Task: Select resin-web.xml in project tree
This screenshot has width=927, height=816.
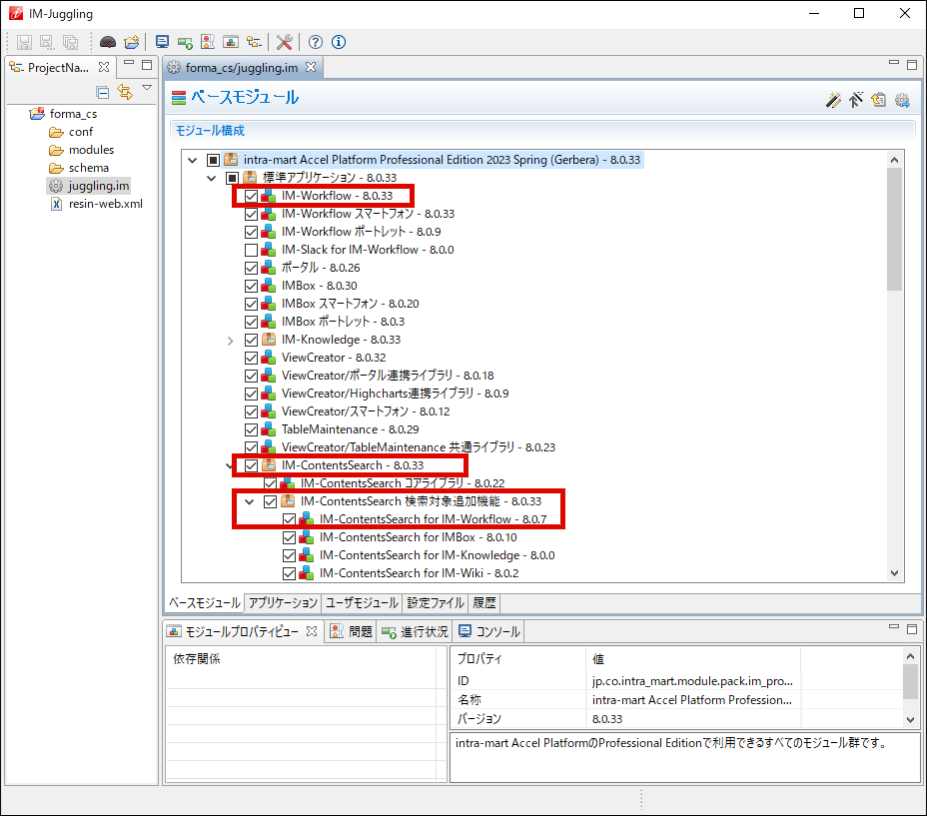Action: [x=105, y=204]
